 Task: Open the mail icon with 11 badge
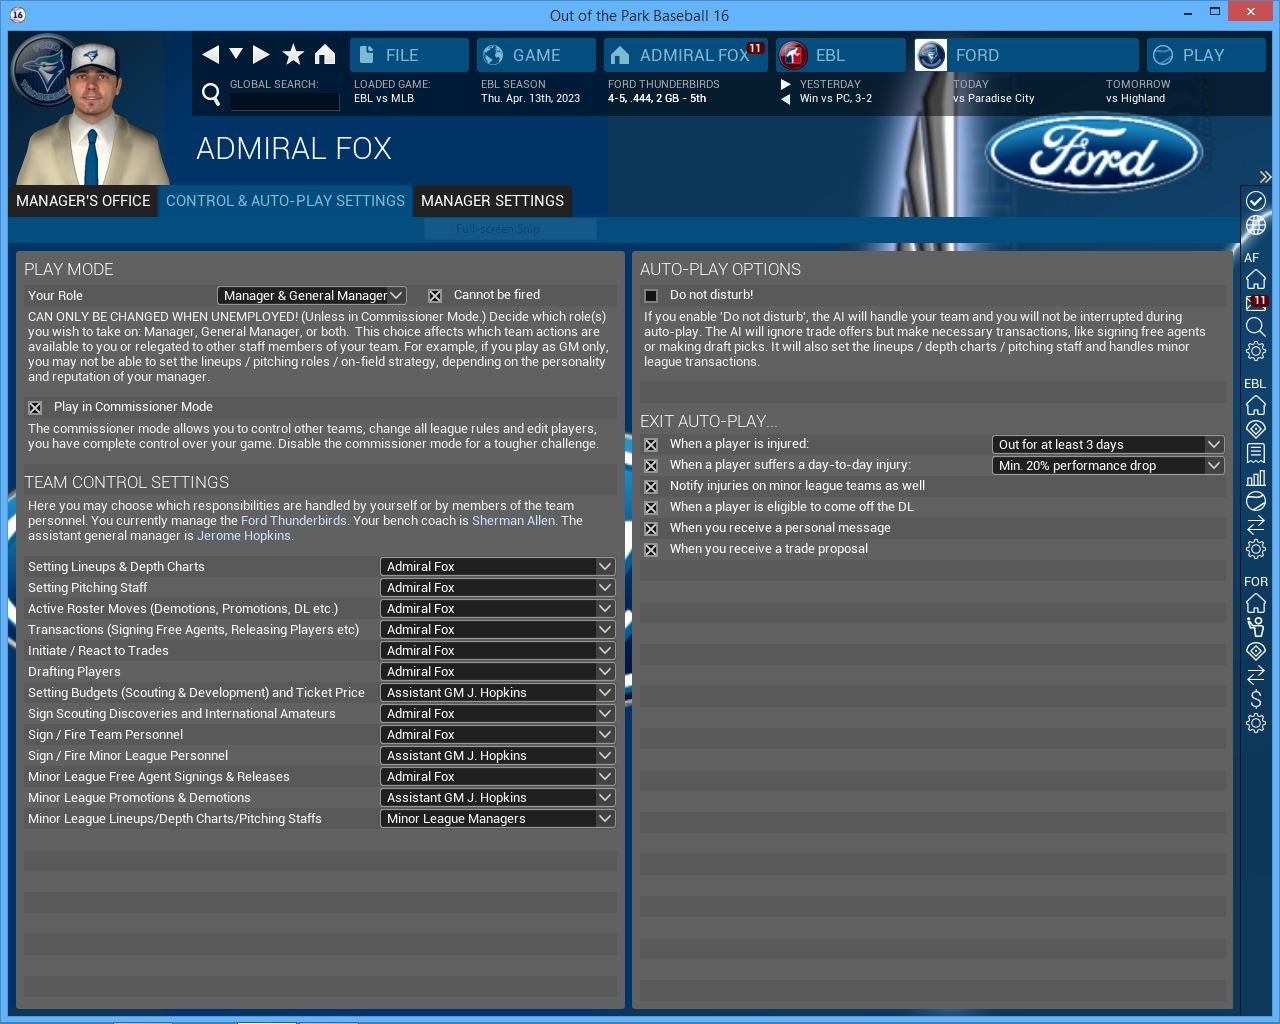pyautogui.click(x=1256, y=302)
